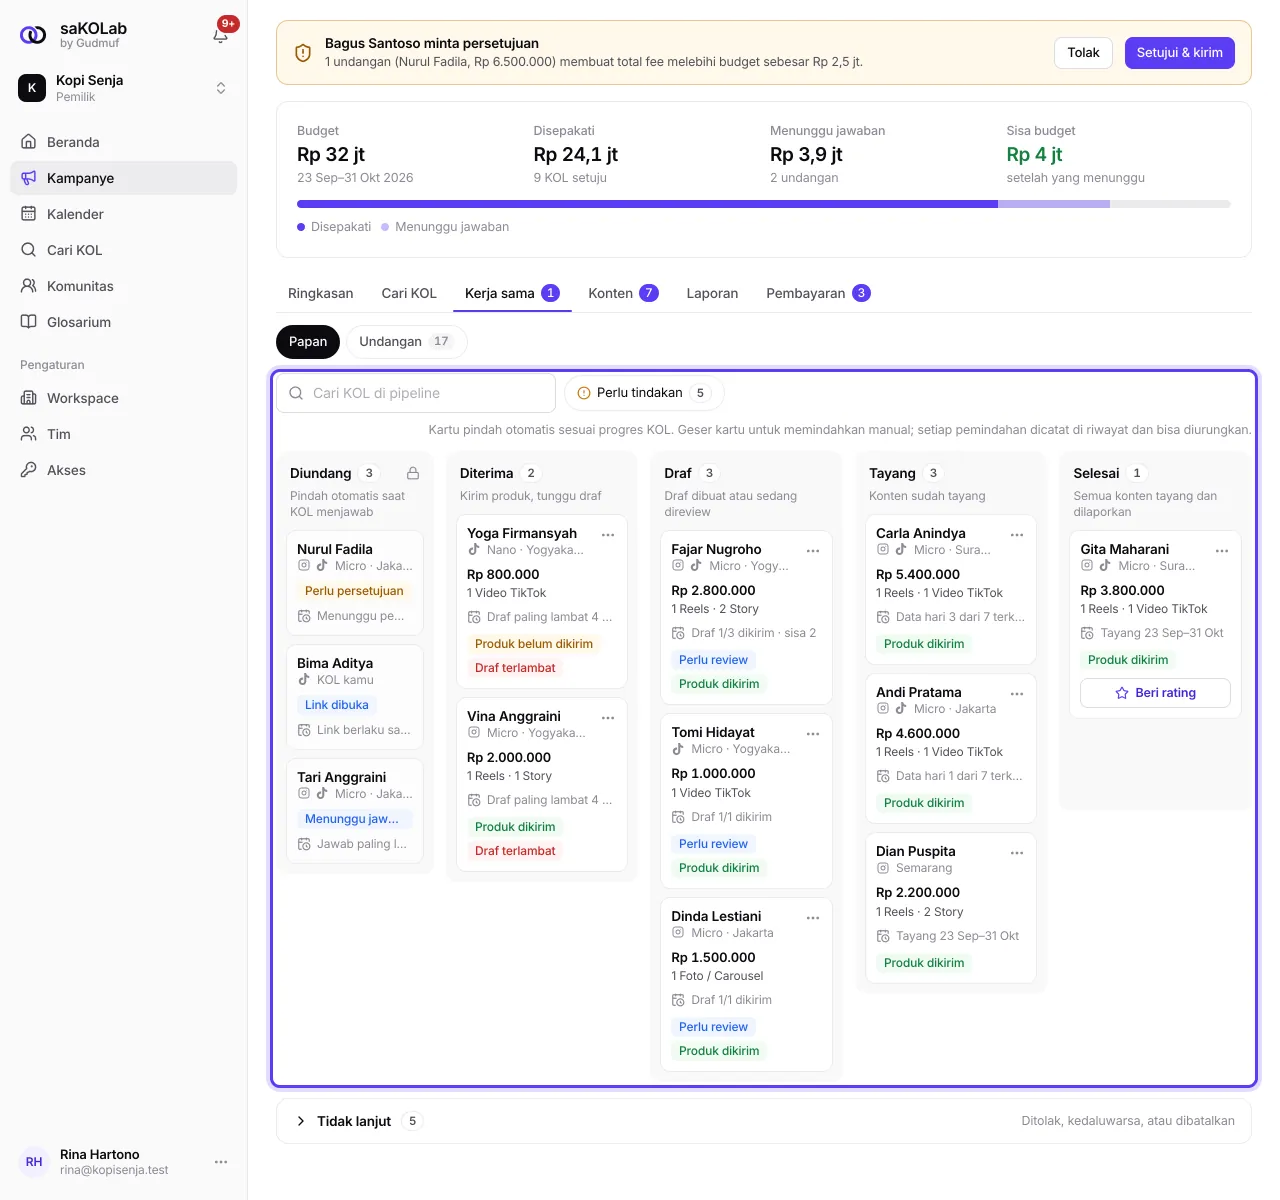Switch to the Papan view
The width and height of the screenshot is (1280, 1200).
tap(308, 342)
